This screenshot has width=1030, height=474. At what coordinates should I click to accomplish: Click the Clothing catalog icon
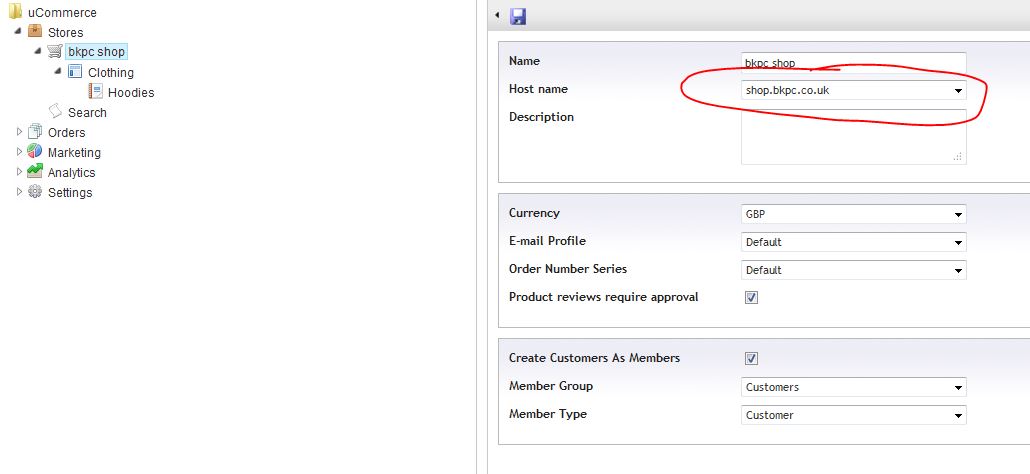click(75, 72)
